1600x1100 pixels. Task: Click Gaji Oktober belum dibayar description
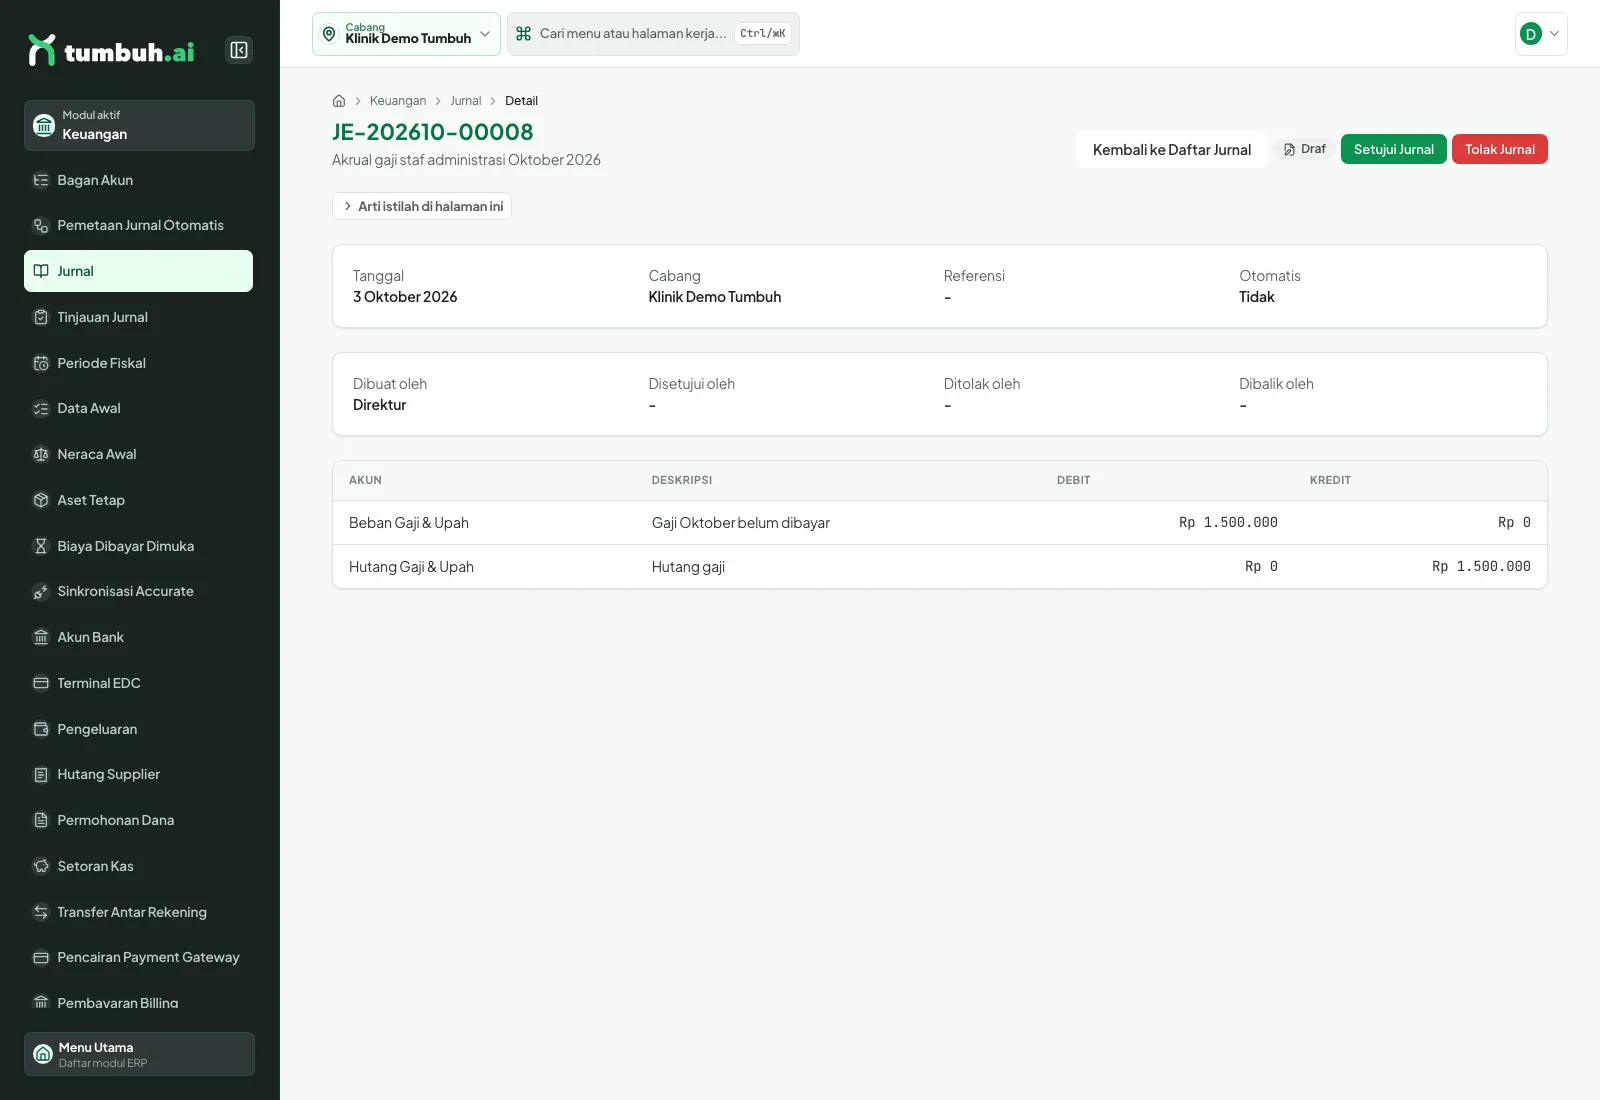click(740, 523)
